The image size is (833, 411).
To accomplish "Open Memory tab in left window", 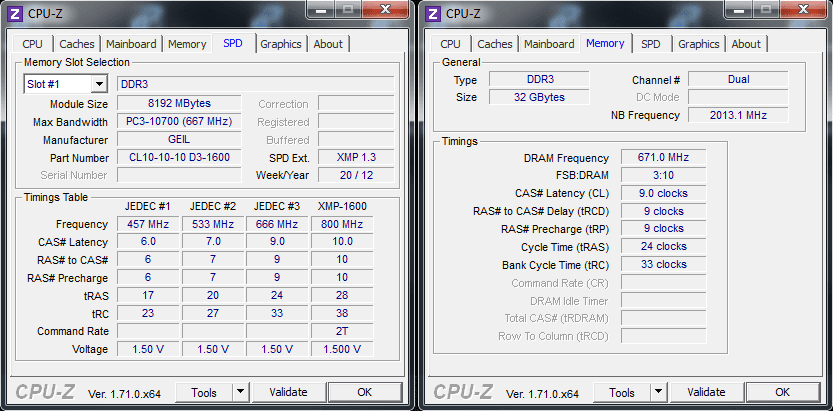I will point(187,44).
